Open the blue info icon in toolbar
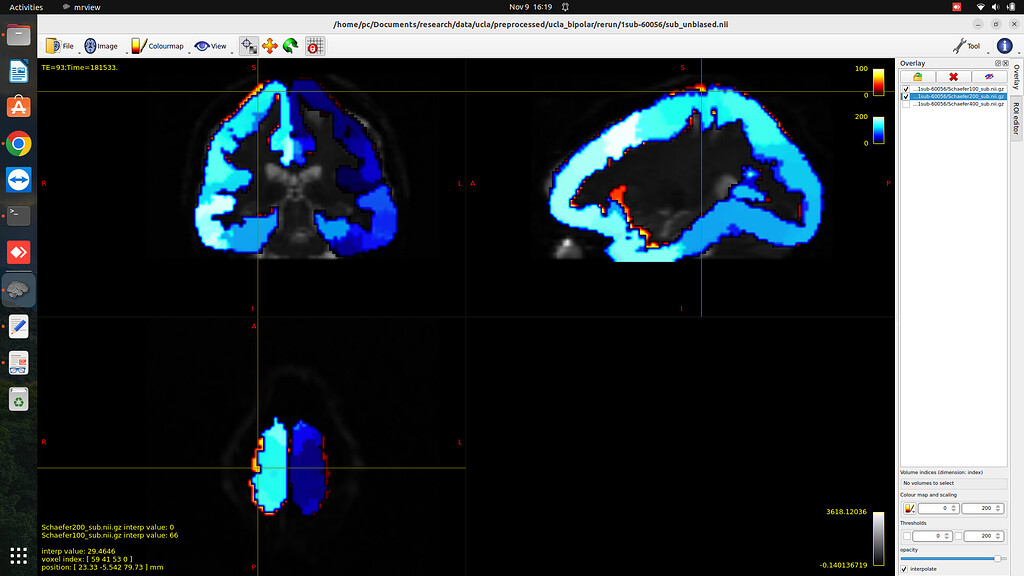The image size is (1024, 576). coord(1005,46)
